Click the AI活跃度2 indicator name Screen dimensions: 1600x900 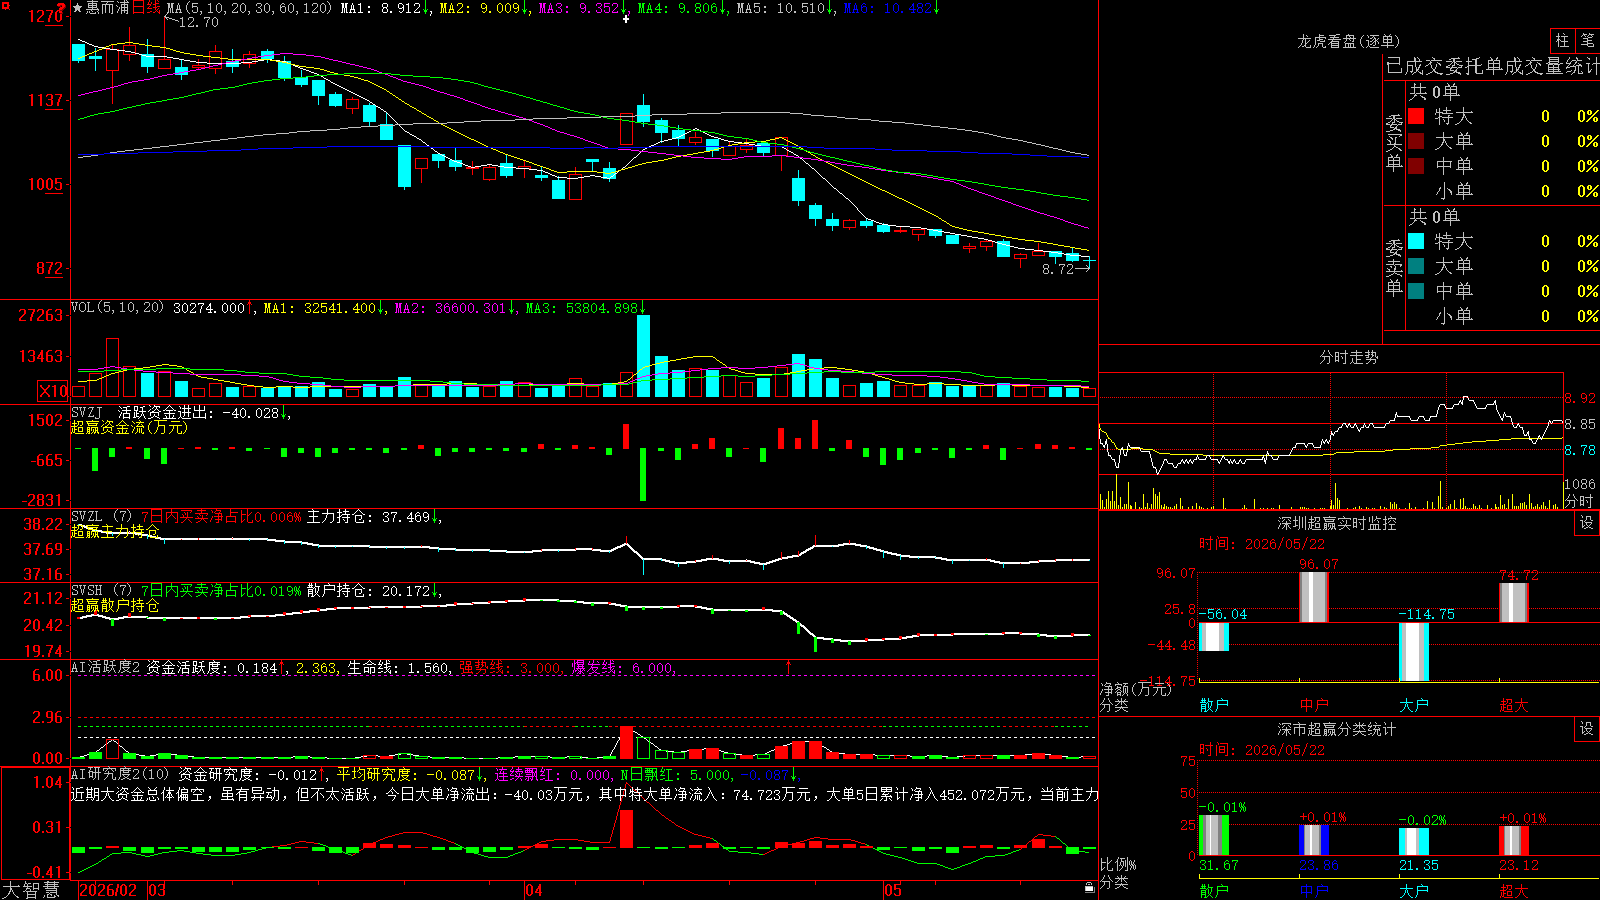(106, 667)
